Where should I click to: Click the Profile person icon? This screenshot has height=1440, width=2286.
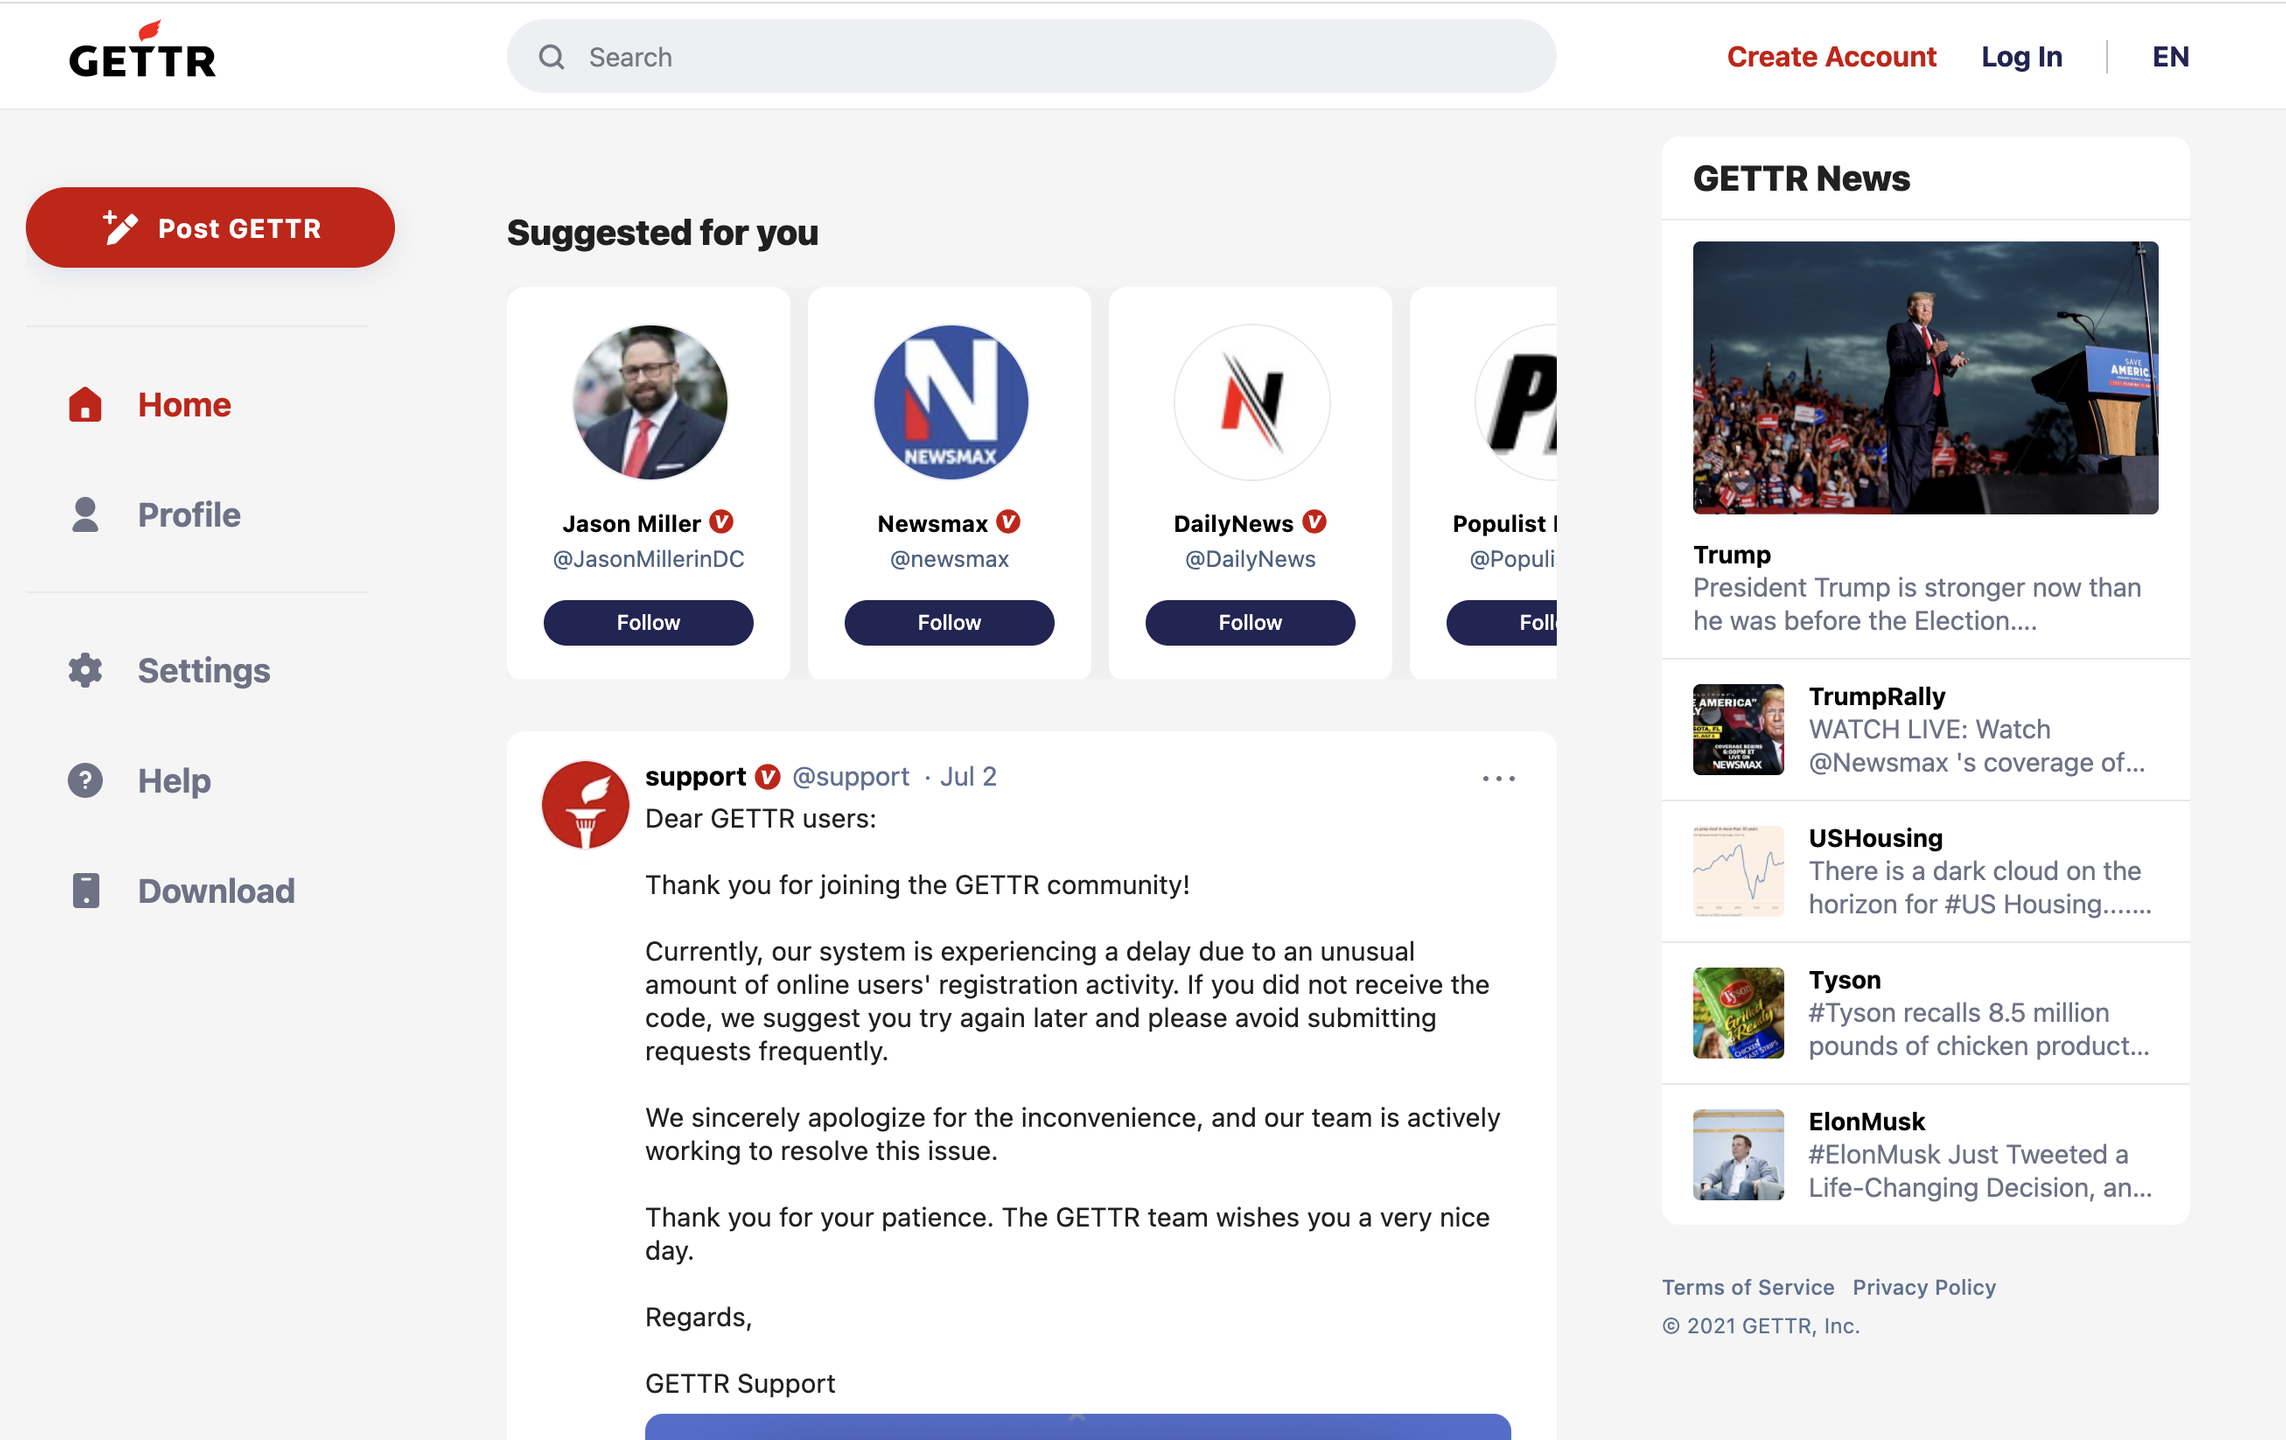(85, 515)
